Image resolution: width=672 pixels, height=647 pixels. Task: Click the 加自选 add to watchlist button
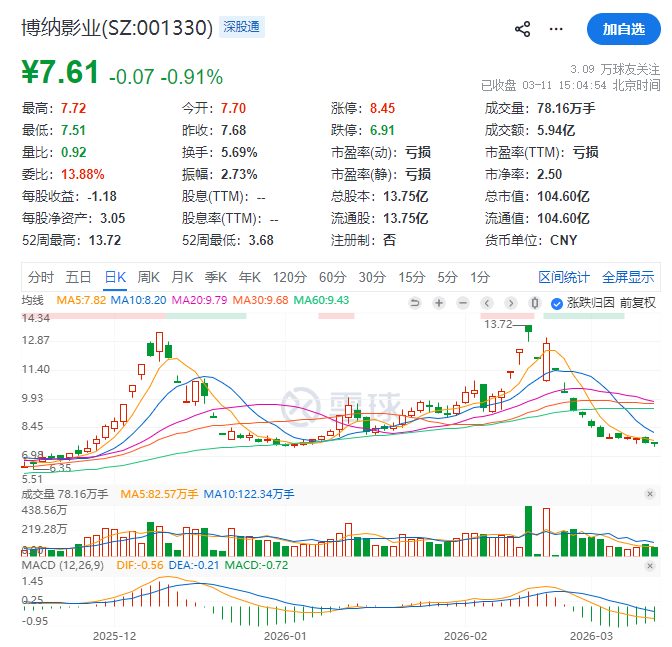pos(623,29)
